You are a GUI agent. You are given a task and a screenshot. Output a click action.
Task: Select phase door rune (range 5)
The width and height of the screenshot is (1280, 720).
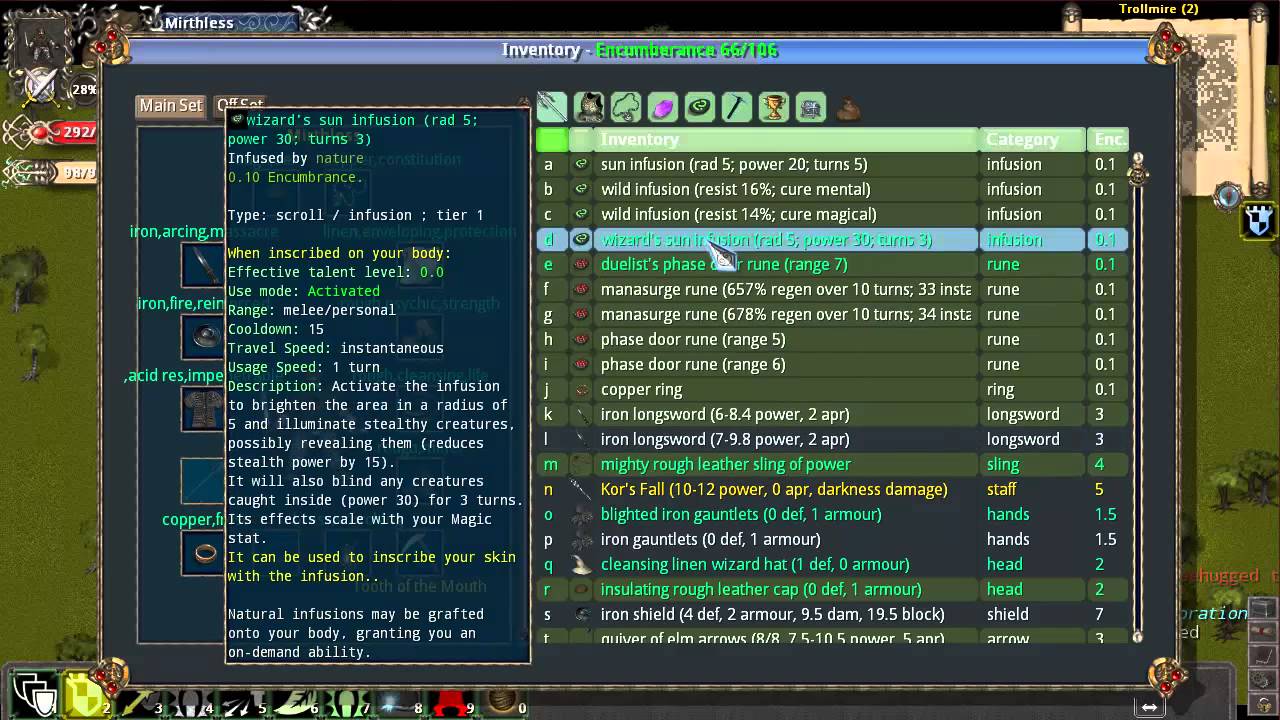tap(832, 339)
